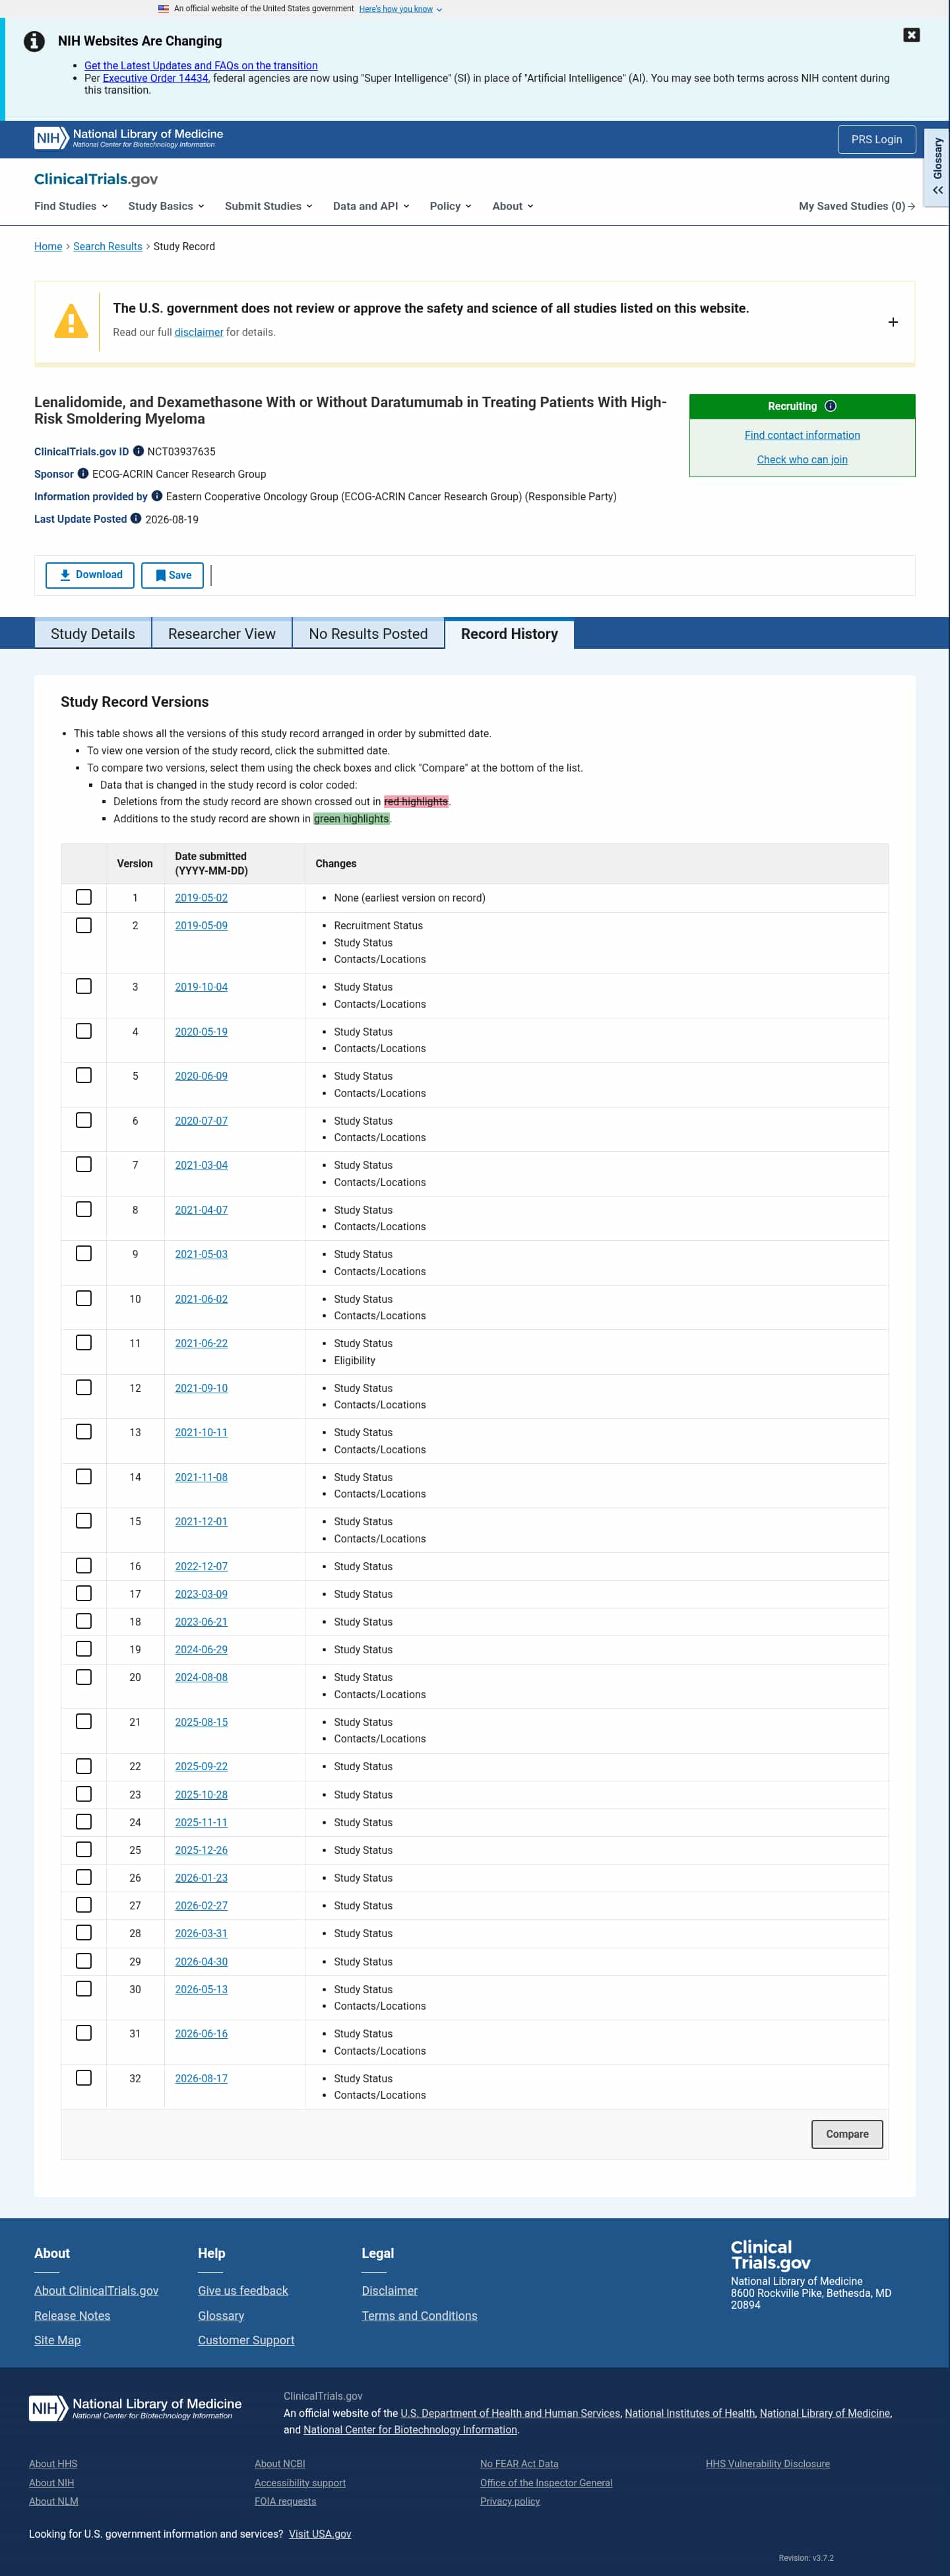Viewport: 950px width, 2576px height.
Task: Click info icon beside Recruiting status
Action: 830,406
